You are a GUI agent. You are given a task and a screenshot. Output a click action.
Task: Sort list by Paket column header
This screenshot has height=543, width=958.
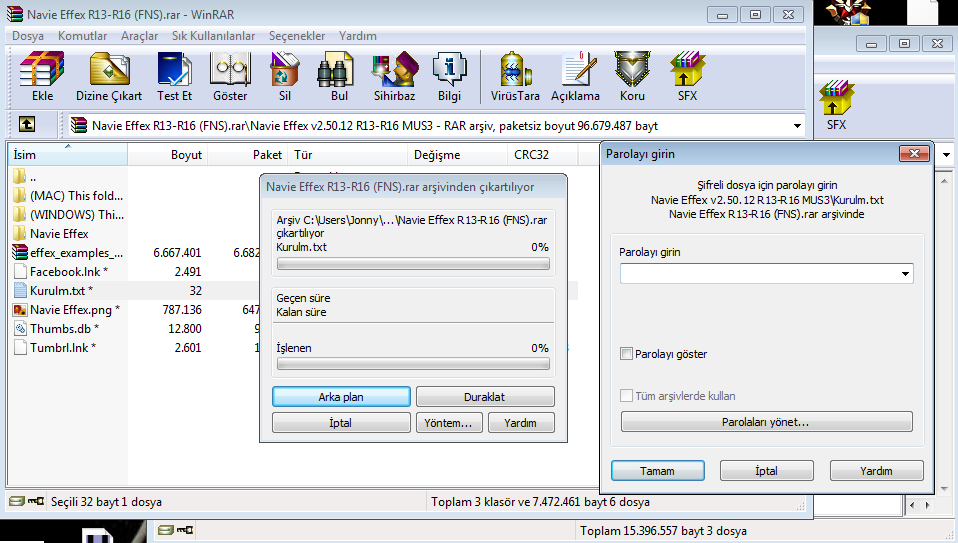pyautogui.click(x=247, y=155)
